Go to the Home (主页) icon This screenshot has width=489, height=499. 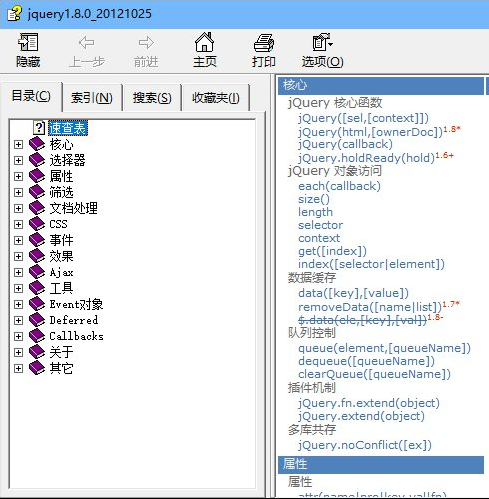[204, 42]
